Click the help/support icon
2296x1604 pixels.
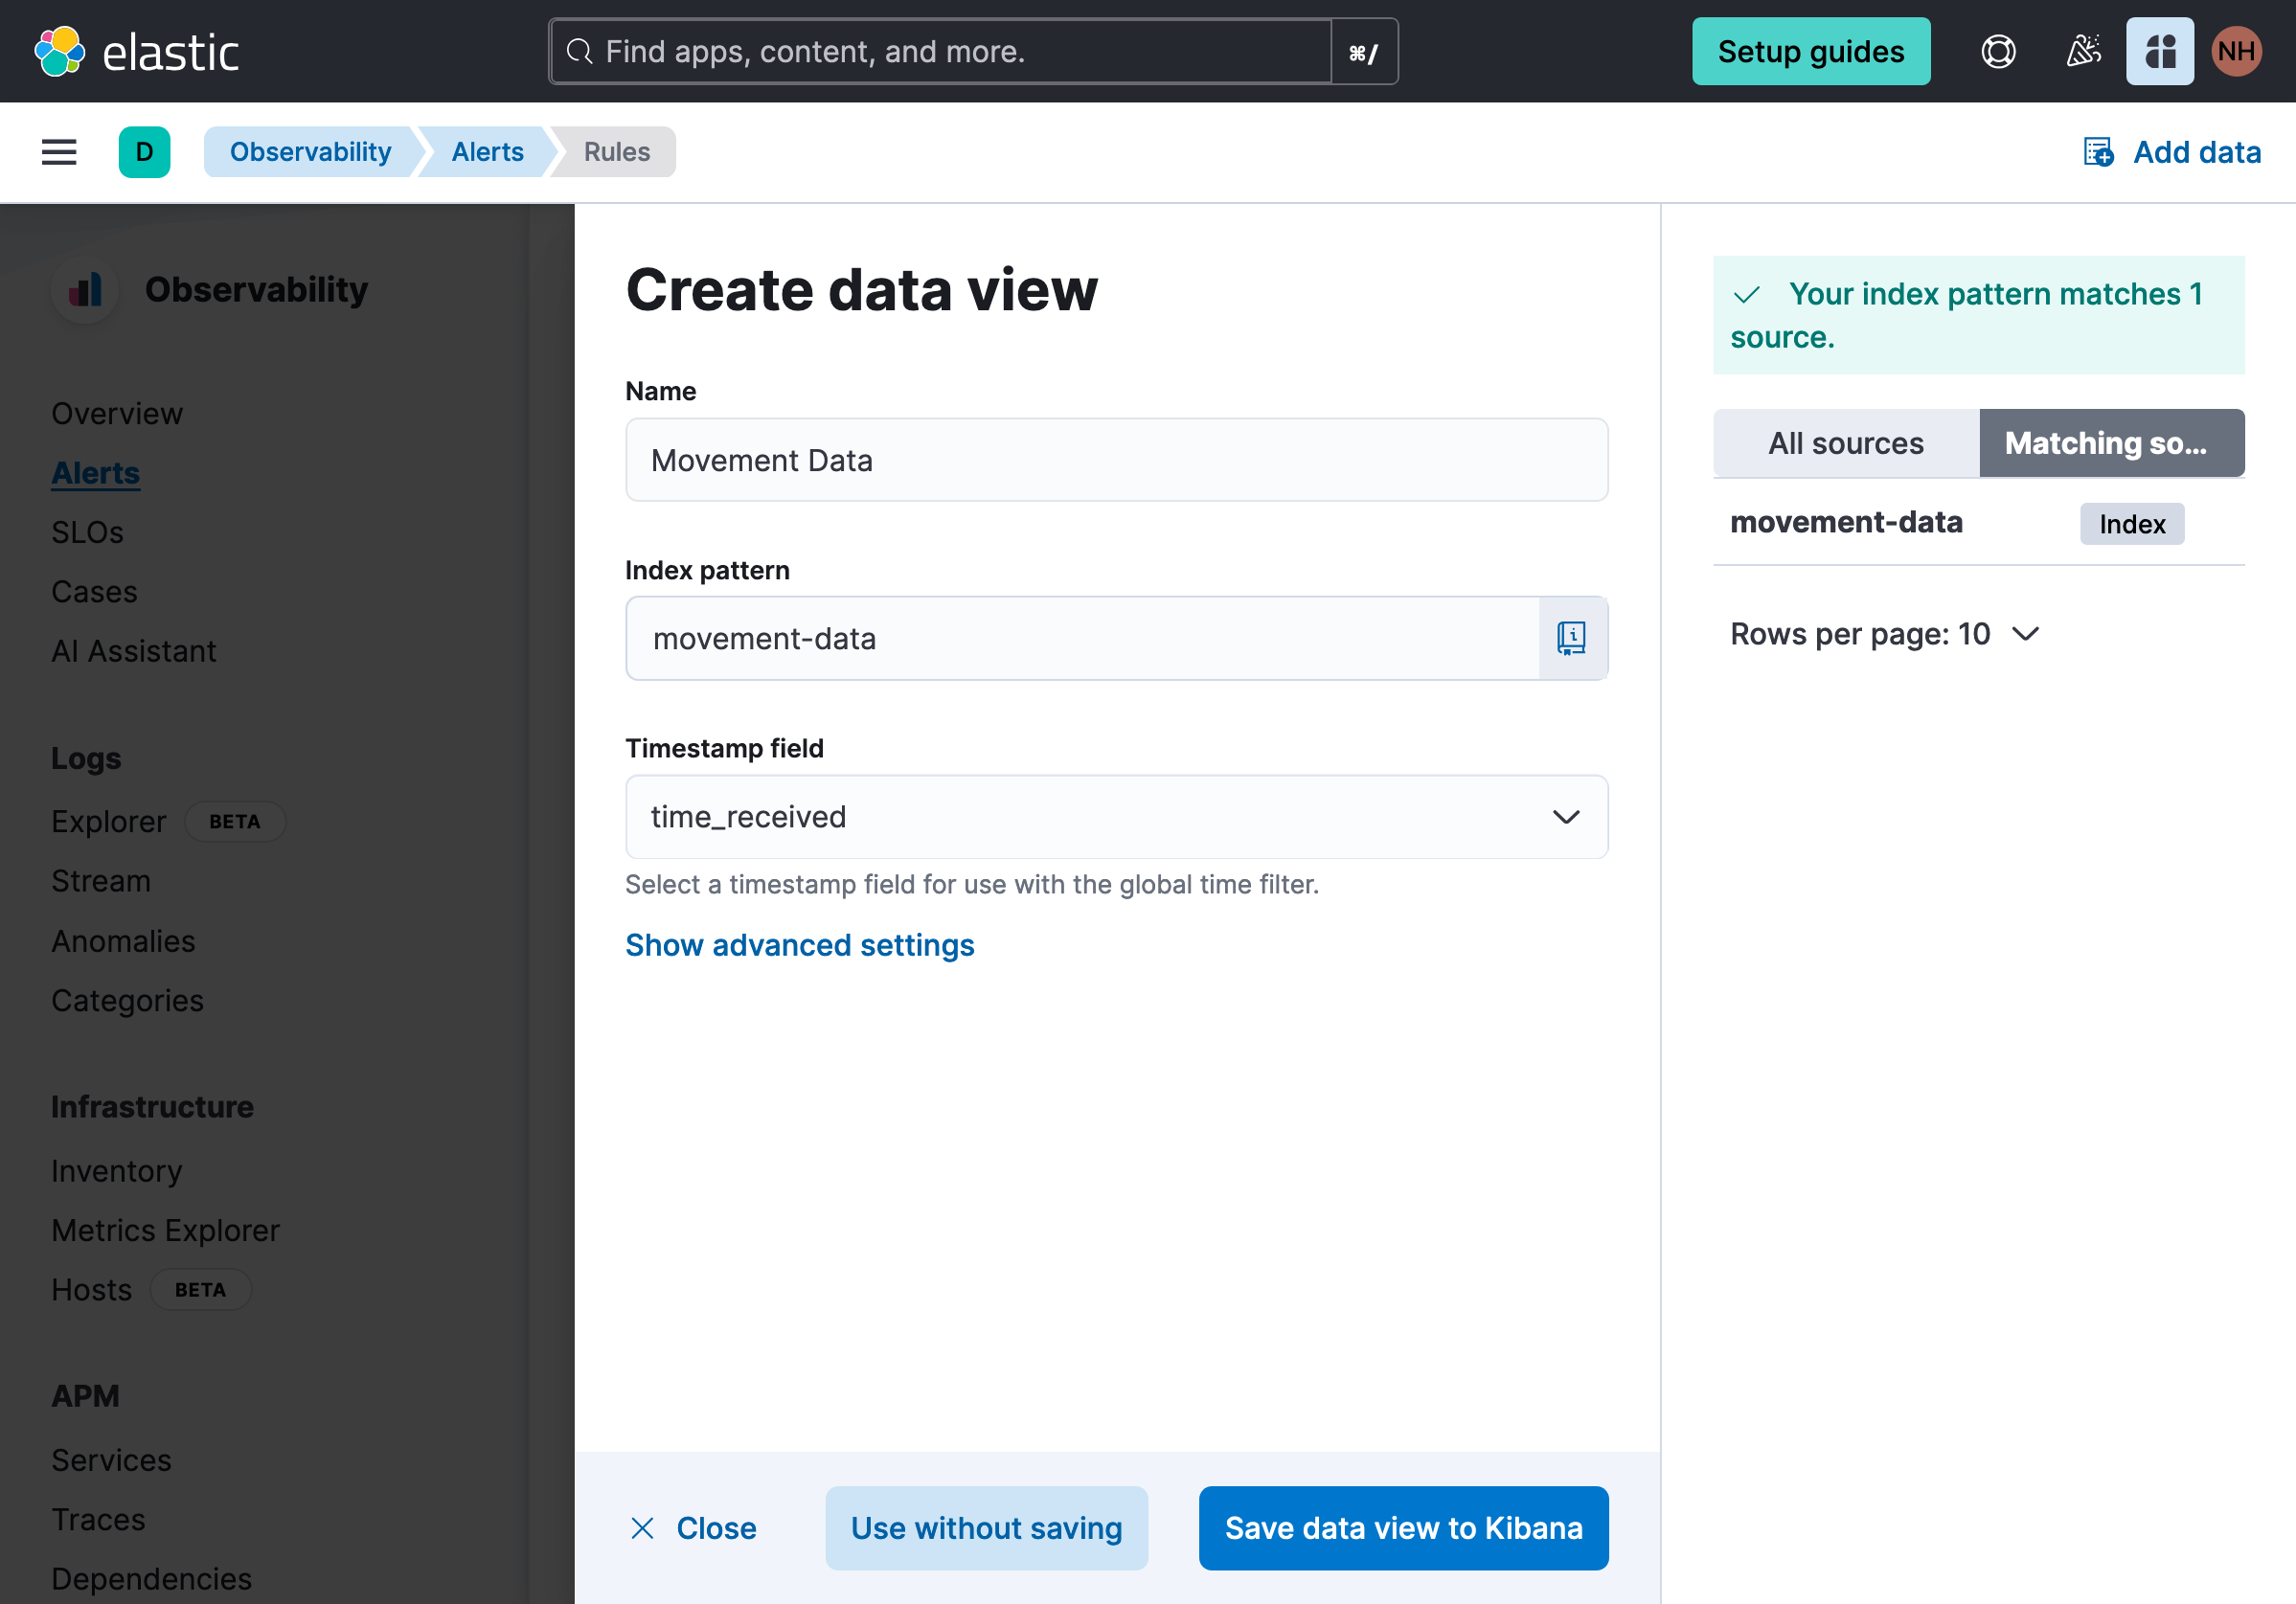(x=1999, y=51)
